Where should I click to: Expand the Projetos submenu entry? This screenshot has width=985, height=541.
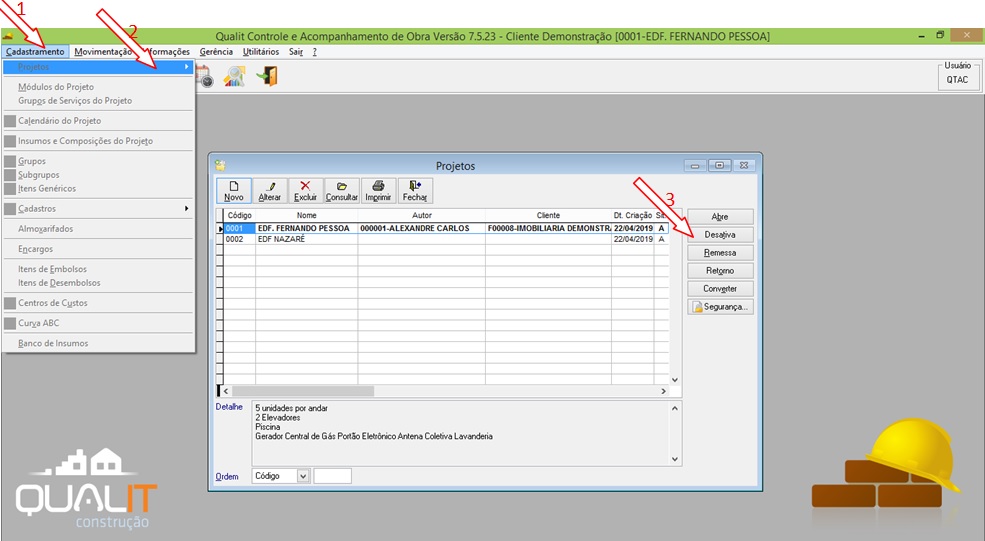(98, 67)
